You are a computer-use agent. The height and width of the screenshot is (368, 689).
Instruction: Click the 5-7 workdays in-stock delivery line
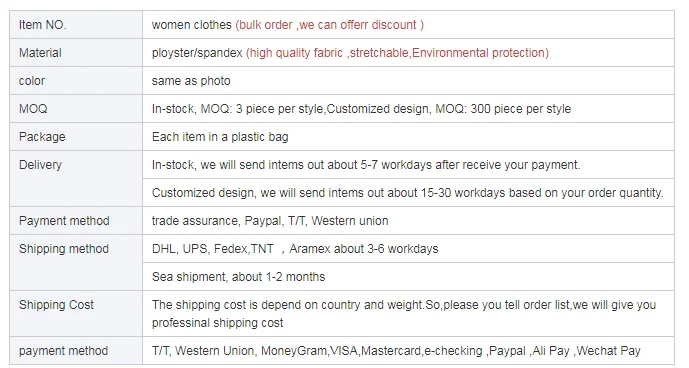click(366, 165)
